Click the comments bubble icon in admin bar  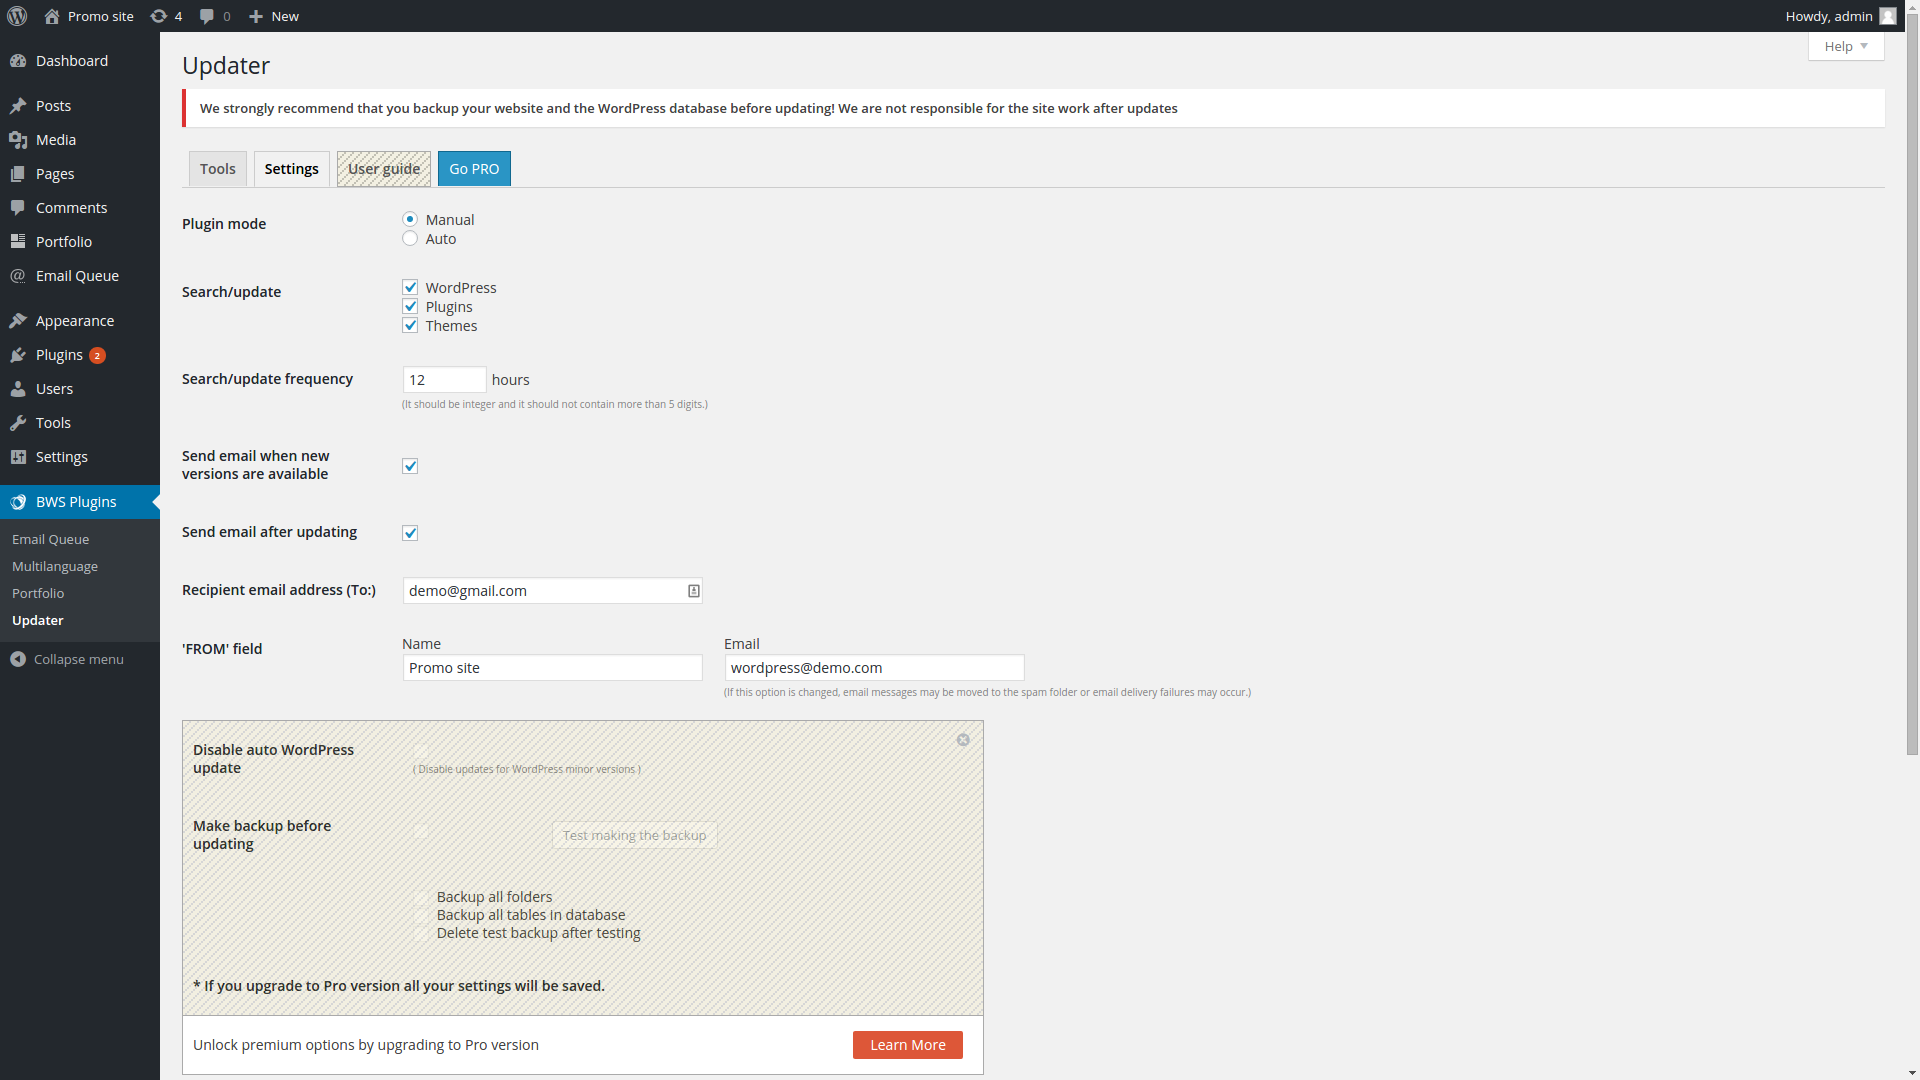(207, 16)
